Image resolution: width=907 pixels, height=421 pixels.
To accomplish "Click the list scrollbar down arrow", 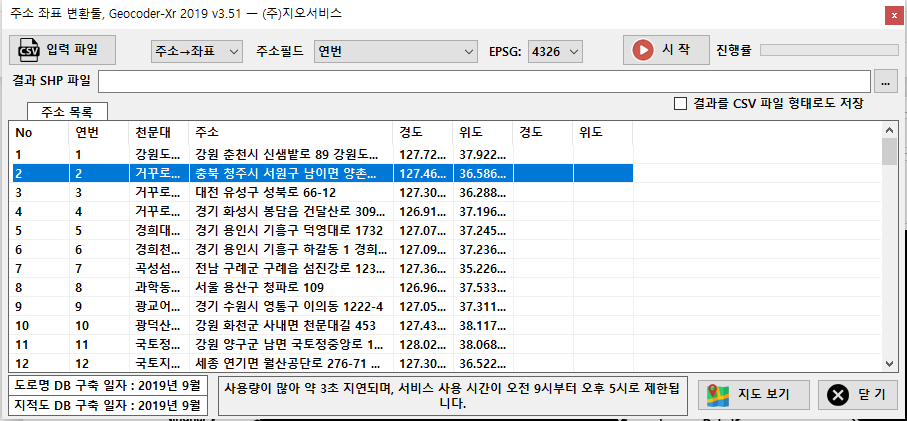I will click(x=890, y=363).
